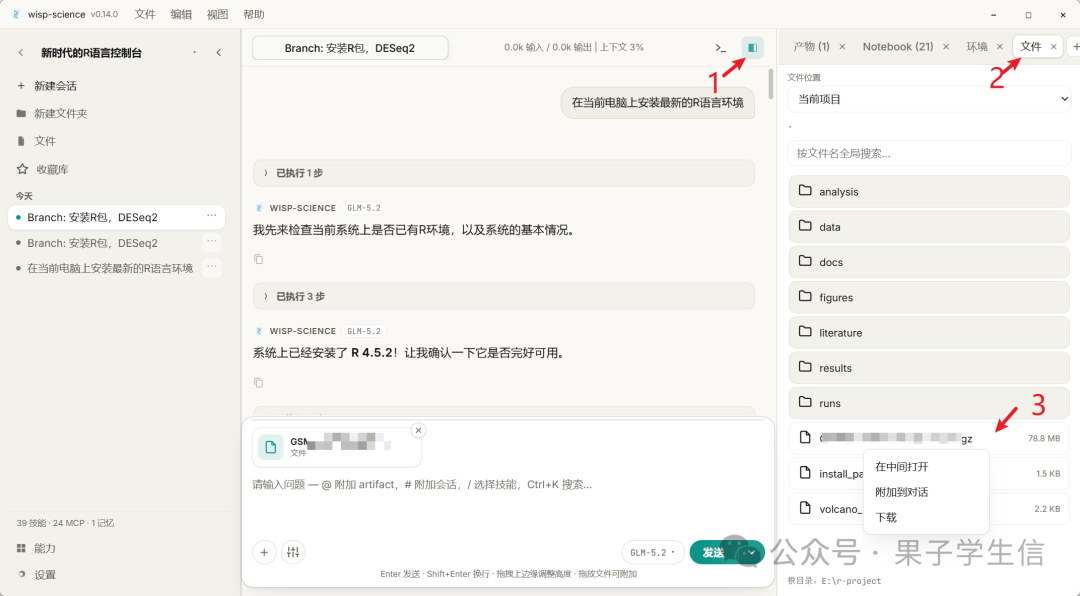The height and width of the screenshot is (596, 1080).
Task: Select the 78.8 MB gz file
Action: pos(929,438)
